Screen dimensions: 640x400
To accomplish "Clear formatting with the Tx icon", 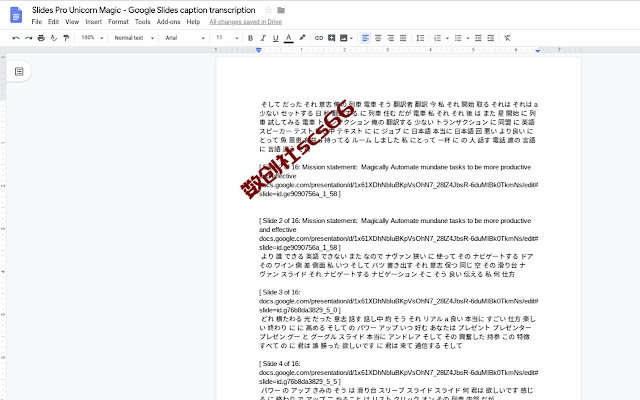I will pyautogui.click(x=507, y=38).
